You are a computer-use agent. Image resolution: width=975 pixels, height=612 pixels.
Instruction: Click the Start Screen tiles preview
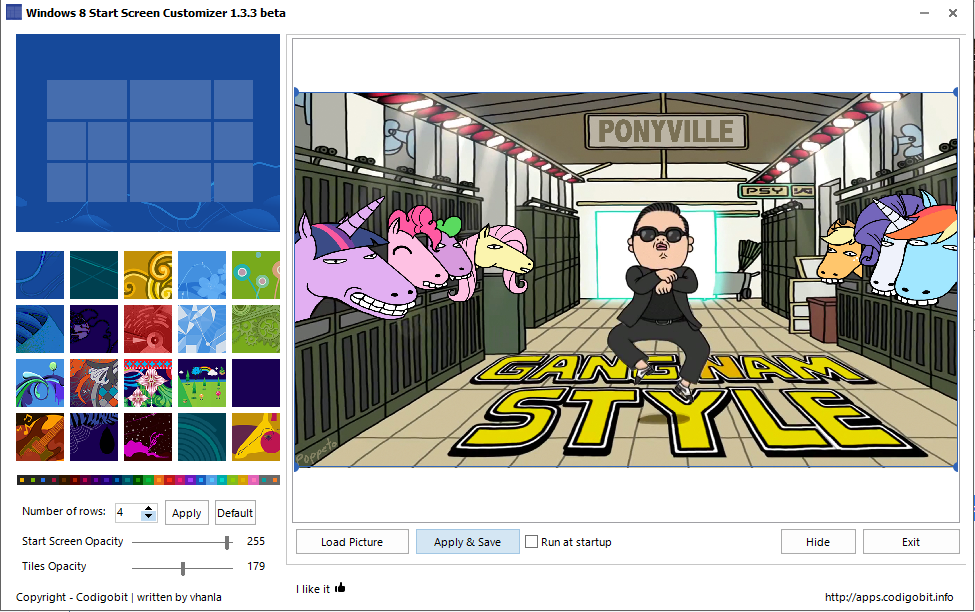(148, 133)
